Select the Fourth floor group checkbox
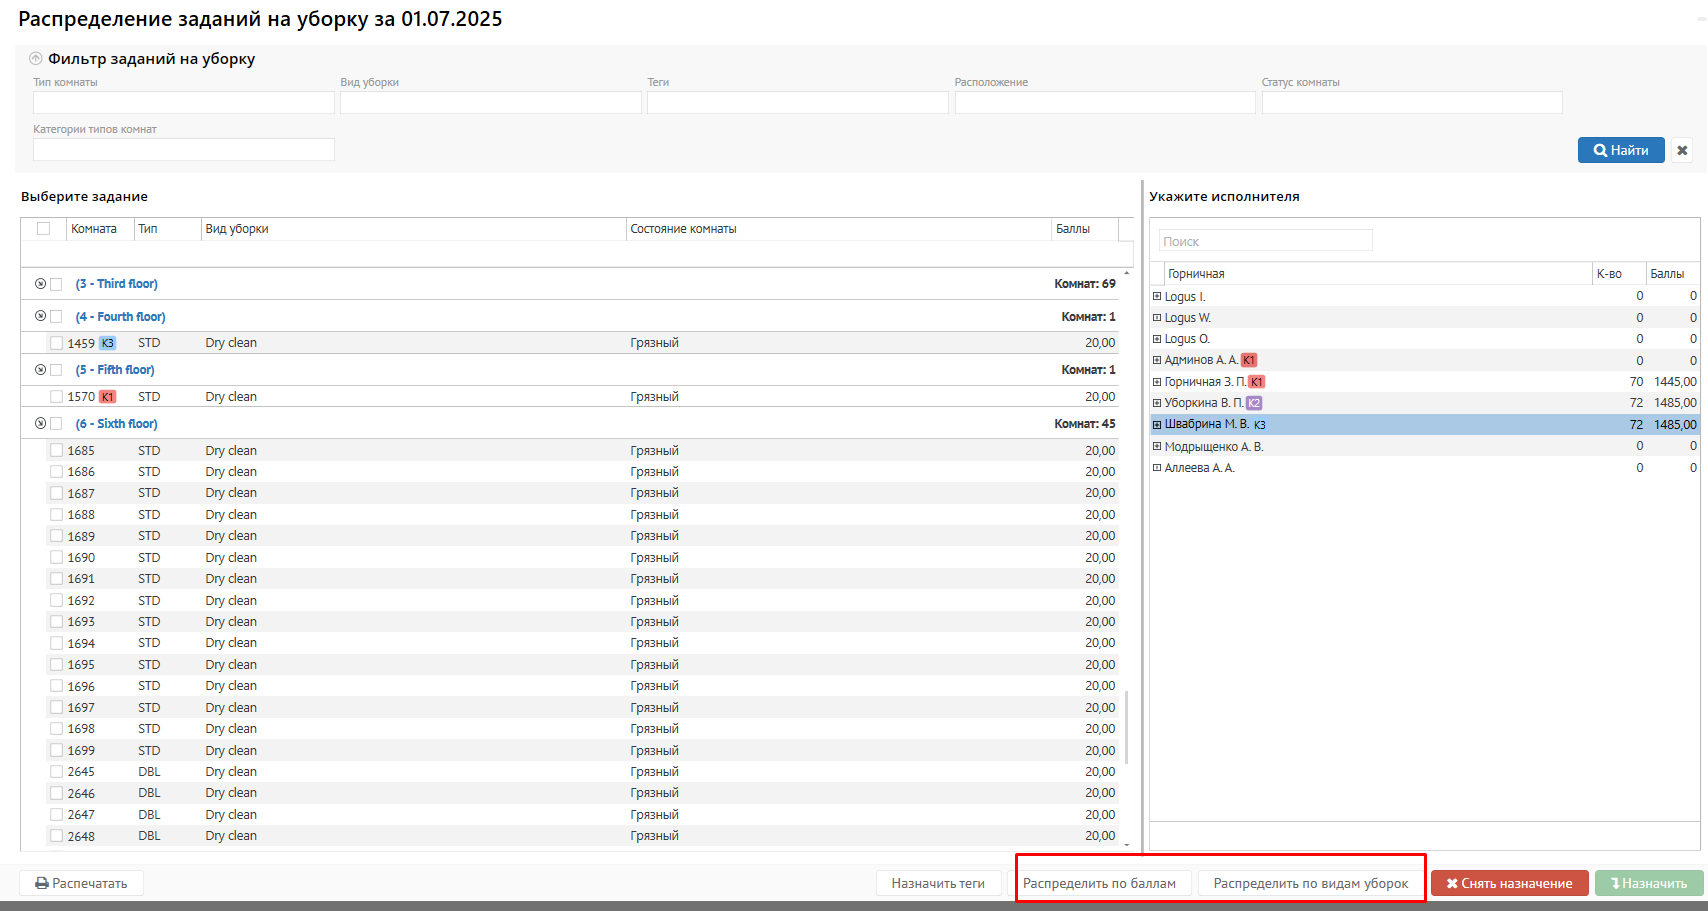 click(56, 316)
